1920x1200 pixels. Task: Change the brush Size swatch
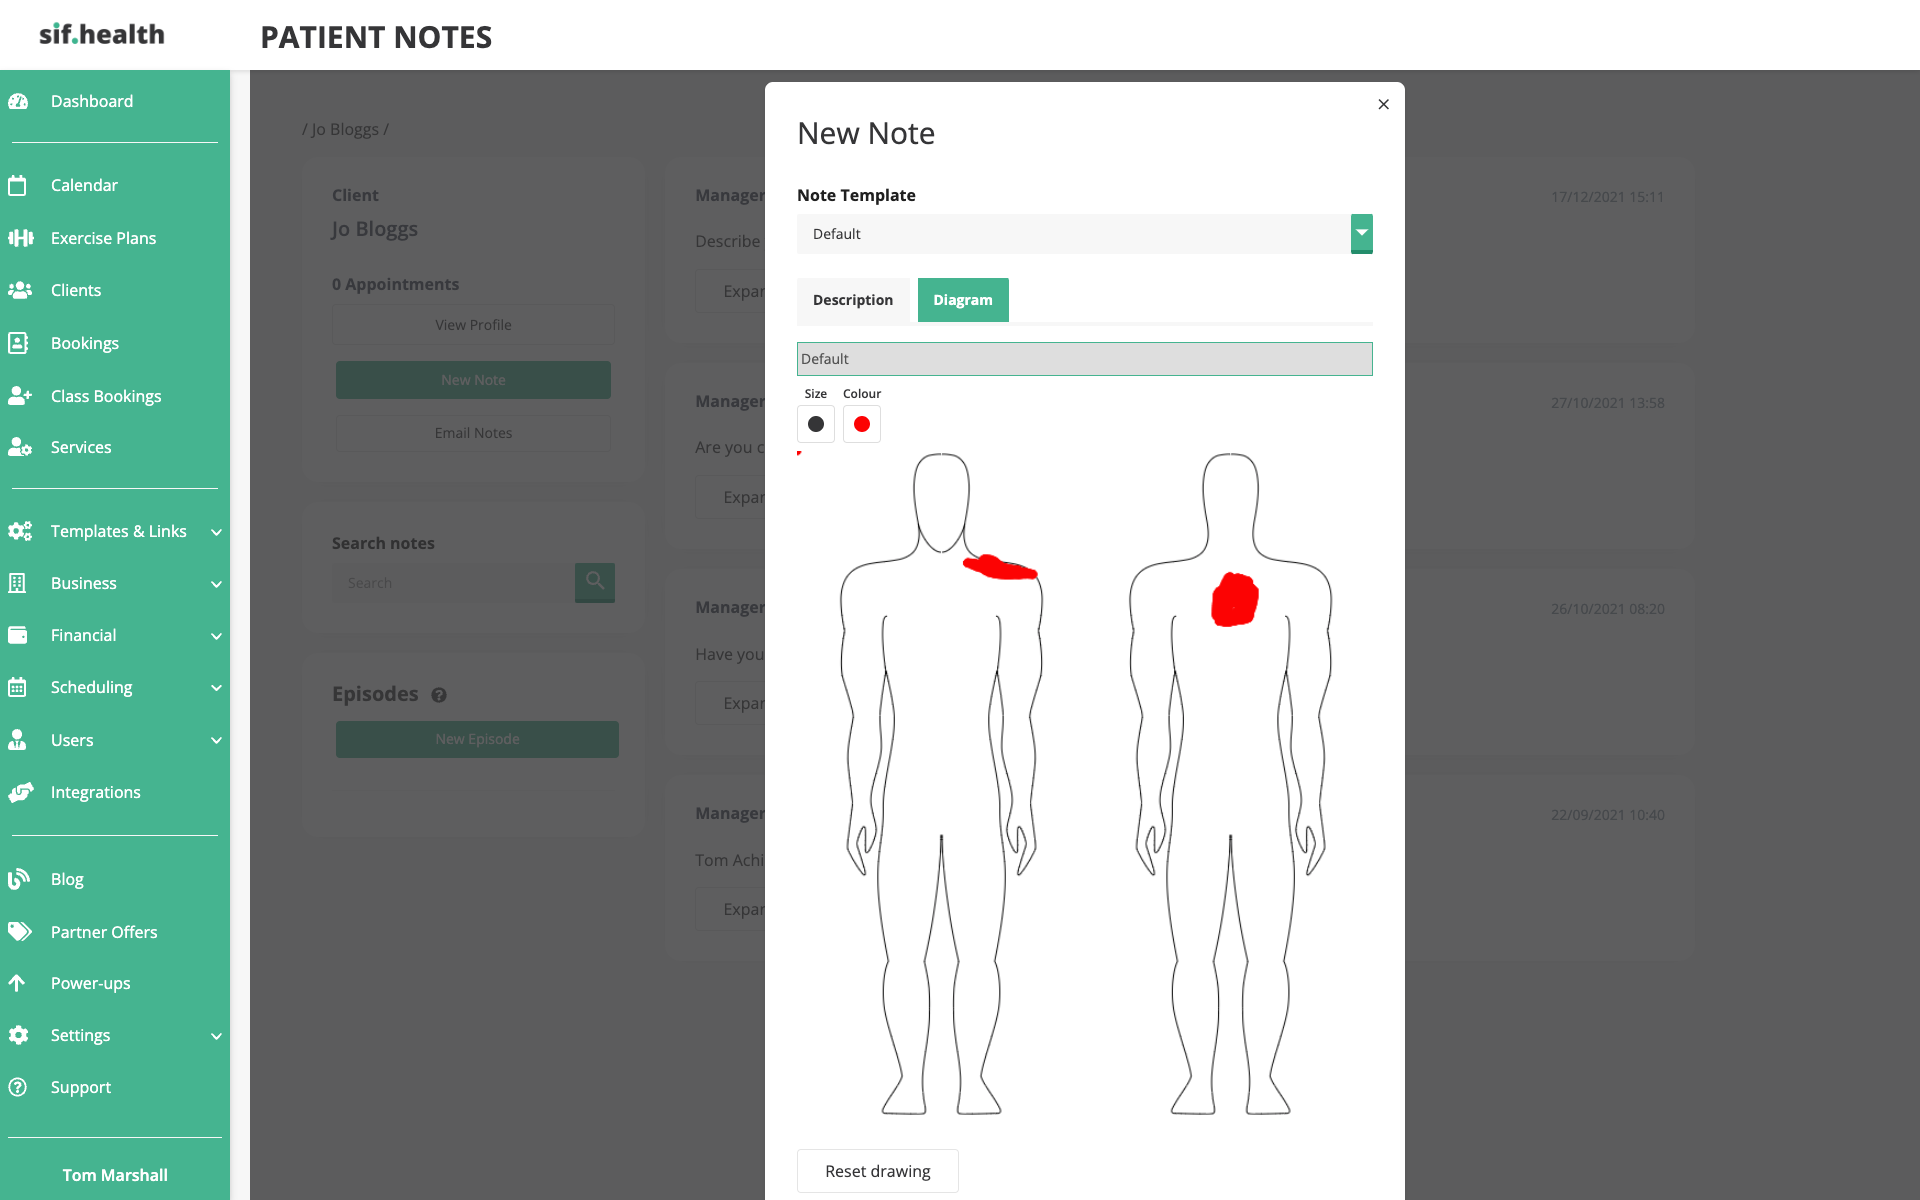[816, 424]
